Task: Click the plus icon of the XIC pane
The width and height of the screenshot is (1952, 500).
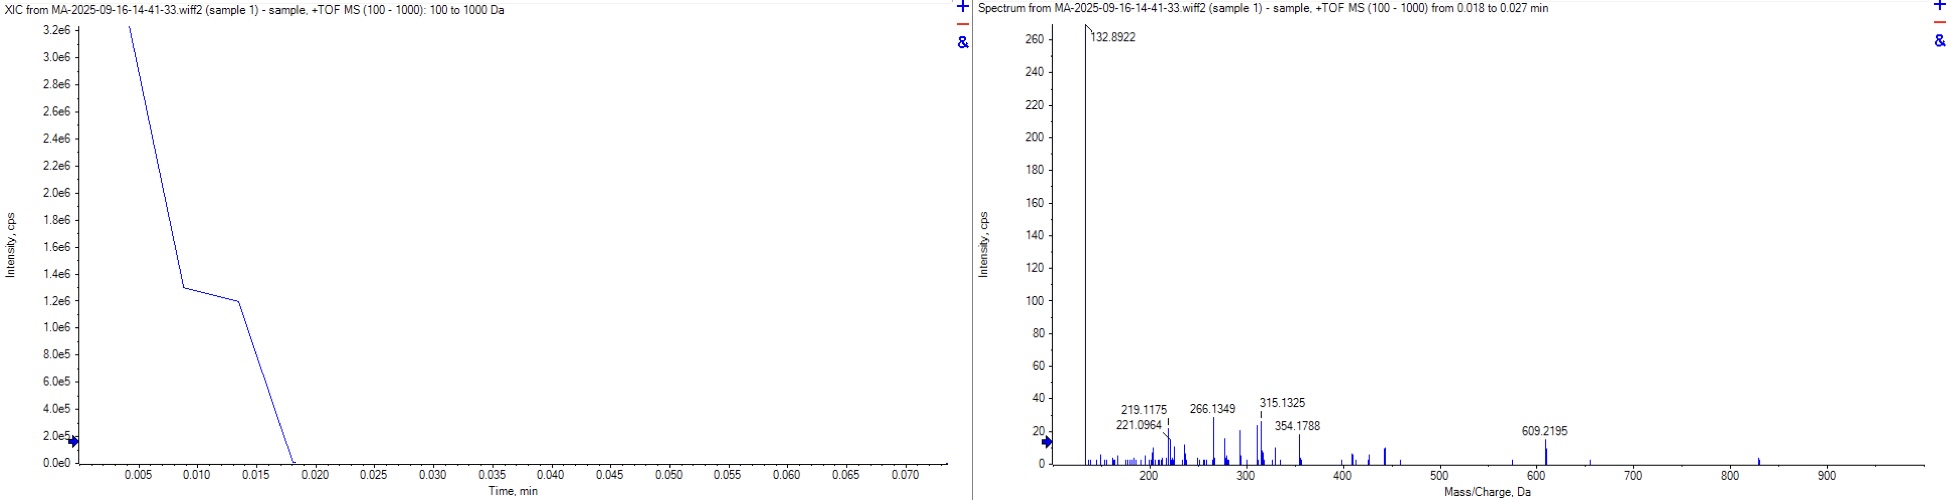Action: [x=963, y=7]
